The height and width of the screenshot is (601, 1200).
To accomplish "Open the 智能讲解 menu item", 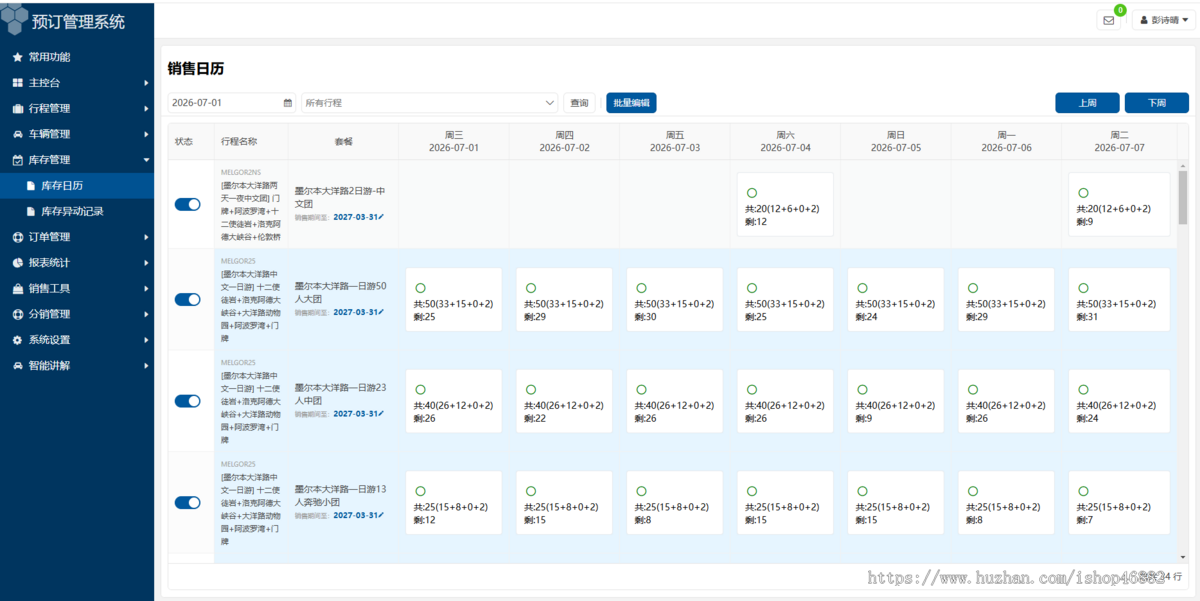I will [77, 366].
